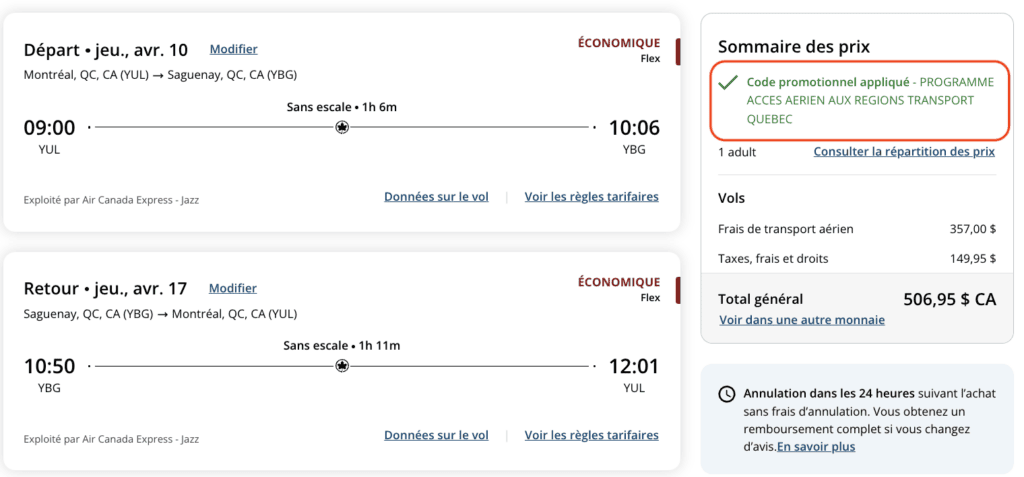Click the return arrival time 12:01

tap(633, 367)
